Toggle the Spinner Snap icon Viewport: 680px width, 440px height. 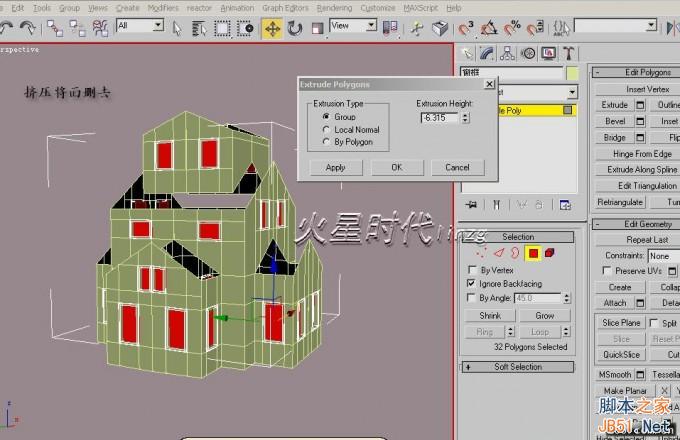(535, 28)
